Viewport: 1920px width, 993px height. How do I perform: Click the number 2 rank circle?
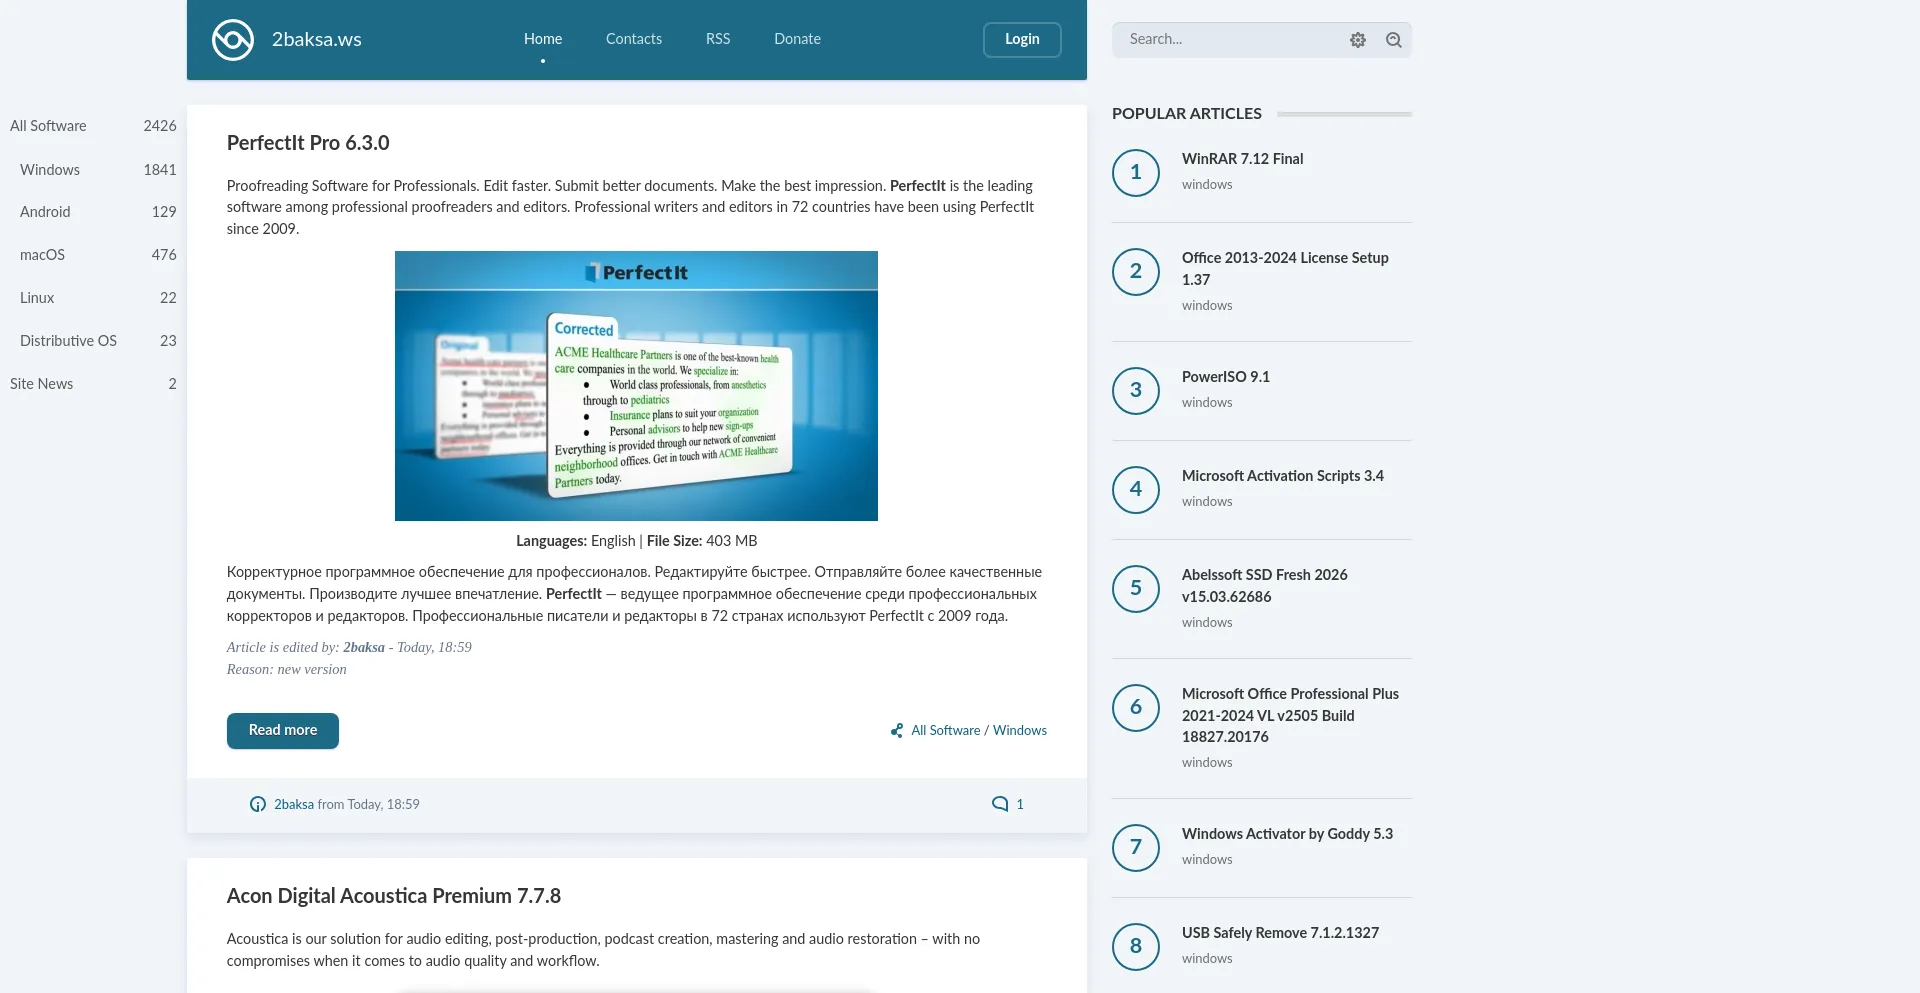coord(1136,272)
